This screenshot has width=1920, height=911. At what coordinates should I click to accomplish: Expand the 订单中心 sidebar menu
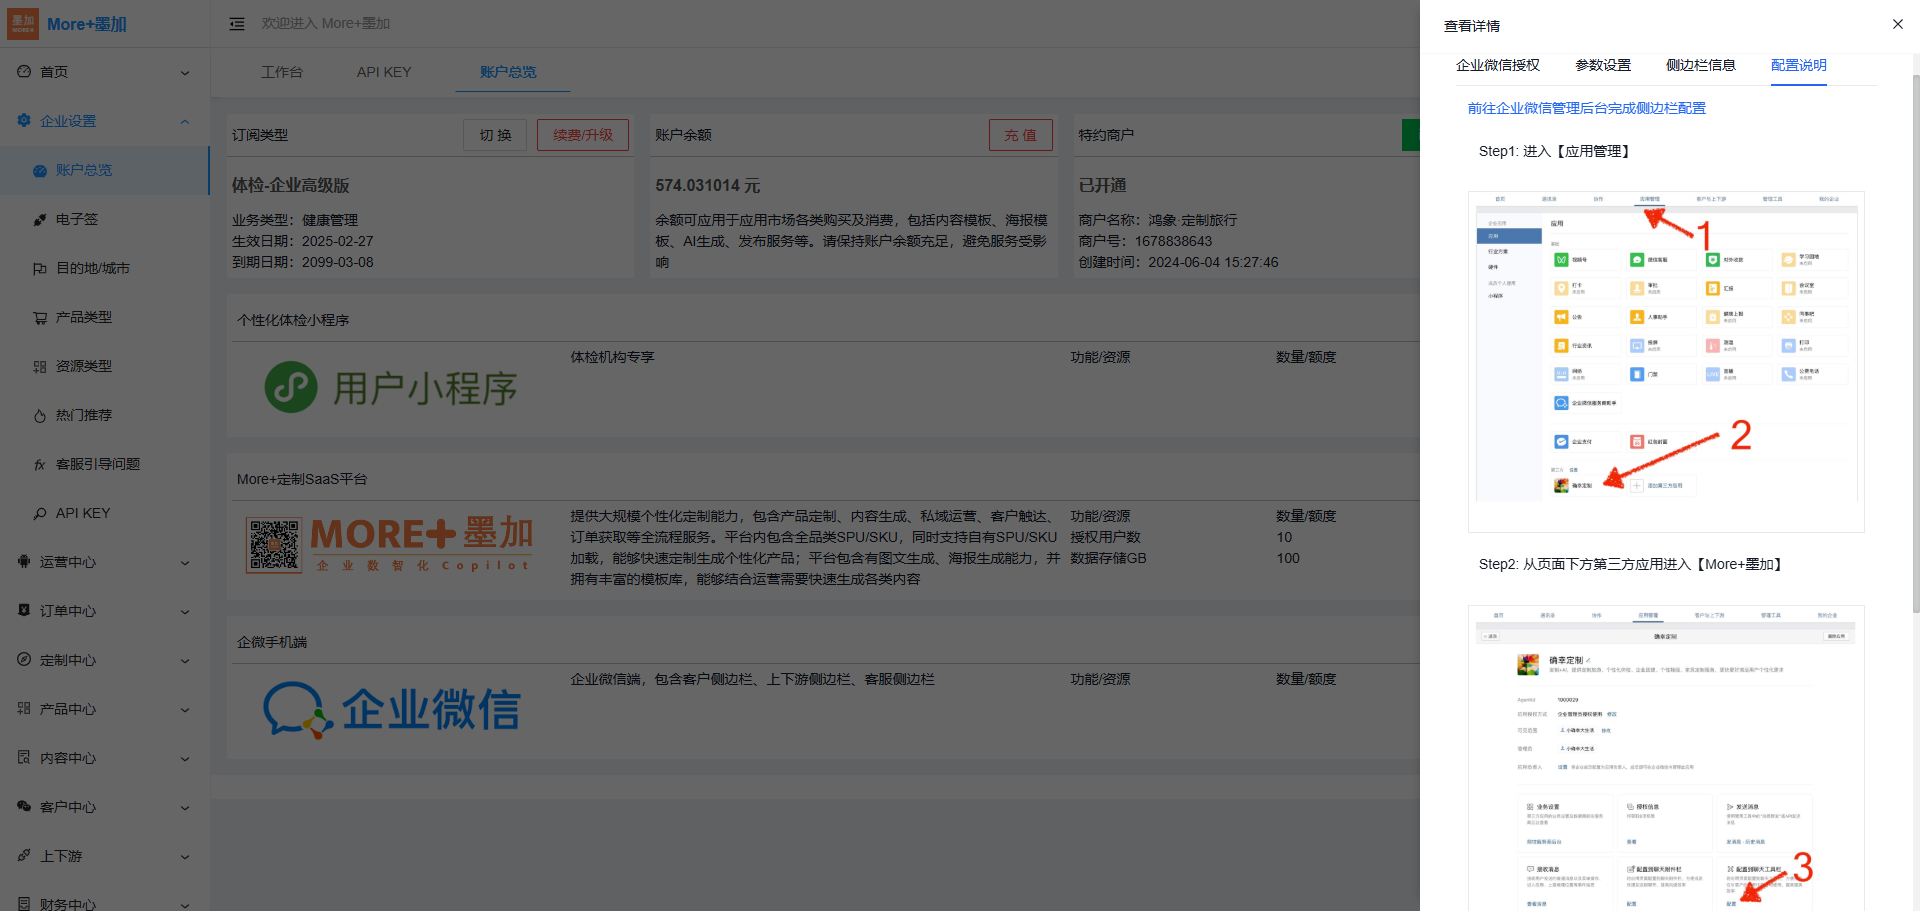tap(185, 612)
